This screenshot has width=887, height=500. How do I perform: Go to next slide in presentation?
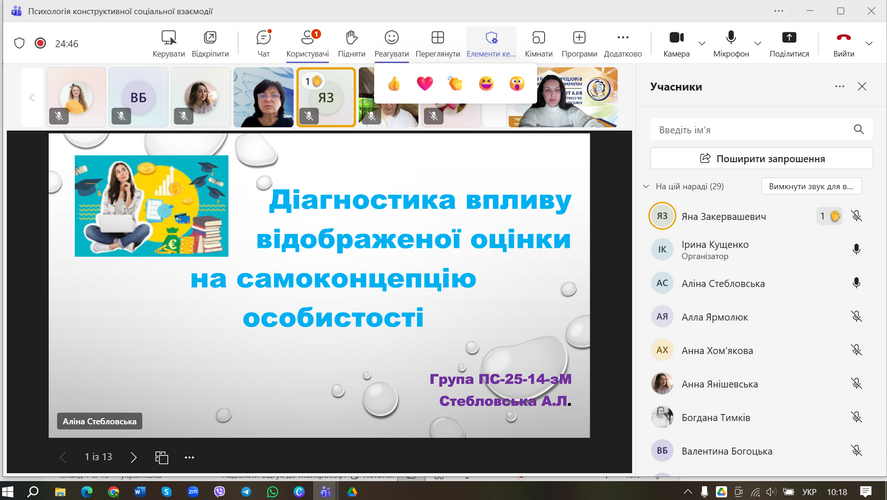point(134,457)
